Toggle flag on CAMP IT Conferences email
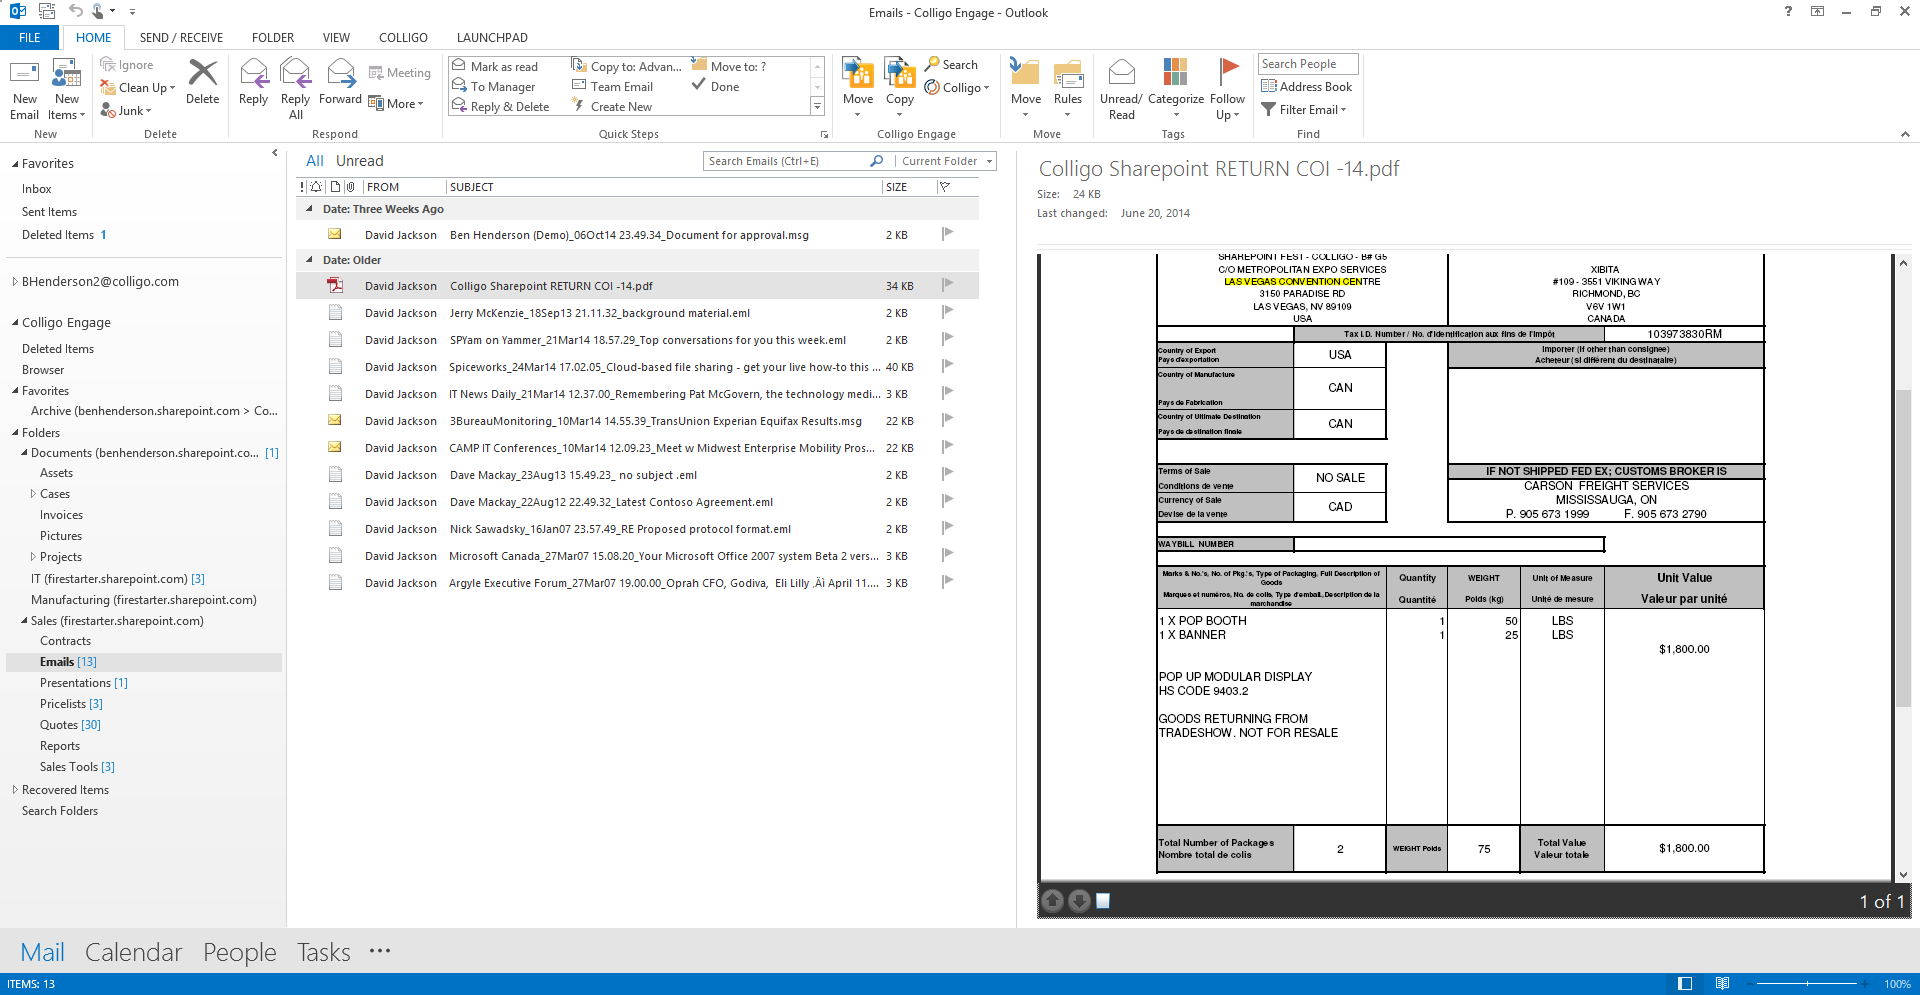The height and width of the screenshot is (995, 1920). (947, 447)
